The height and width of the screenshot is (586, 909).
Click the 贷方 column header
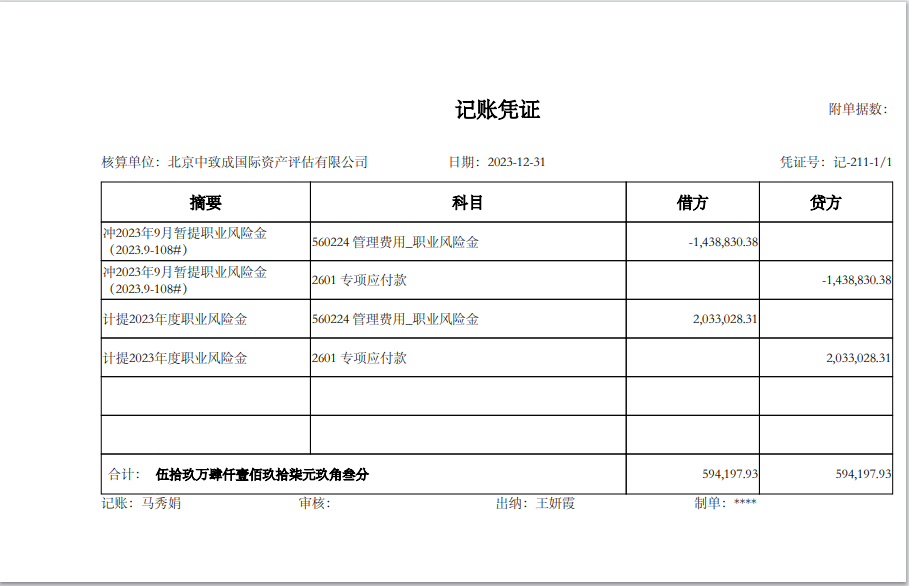[825, 203]
